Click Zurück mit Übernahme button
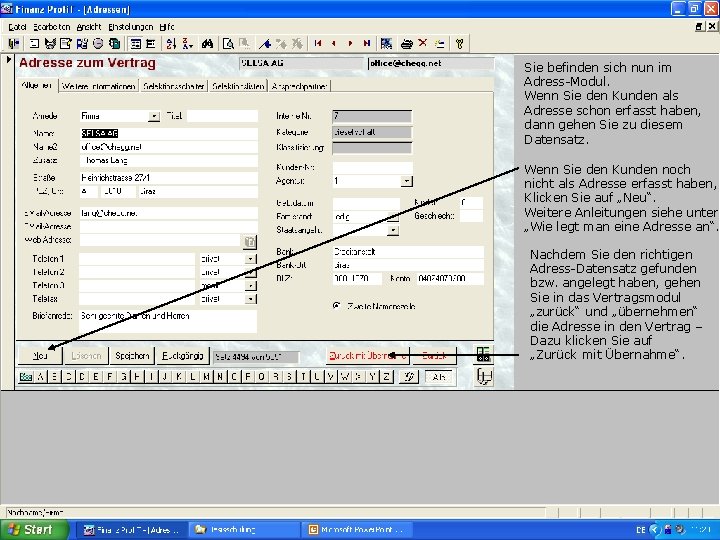 pyautogui.click(x=367, y=356)
